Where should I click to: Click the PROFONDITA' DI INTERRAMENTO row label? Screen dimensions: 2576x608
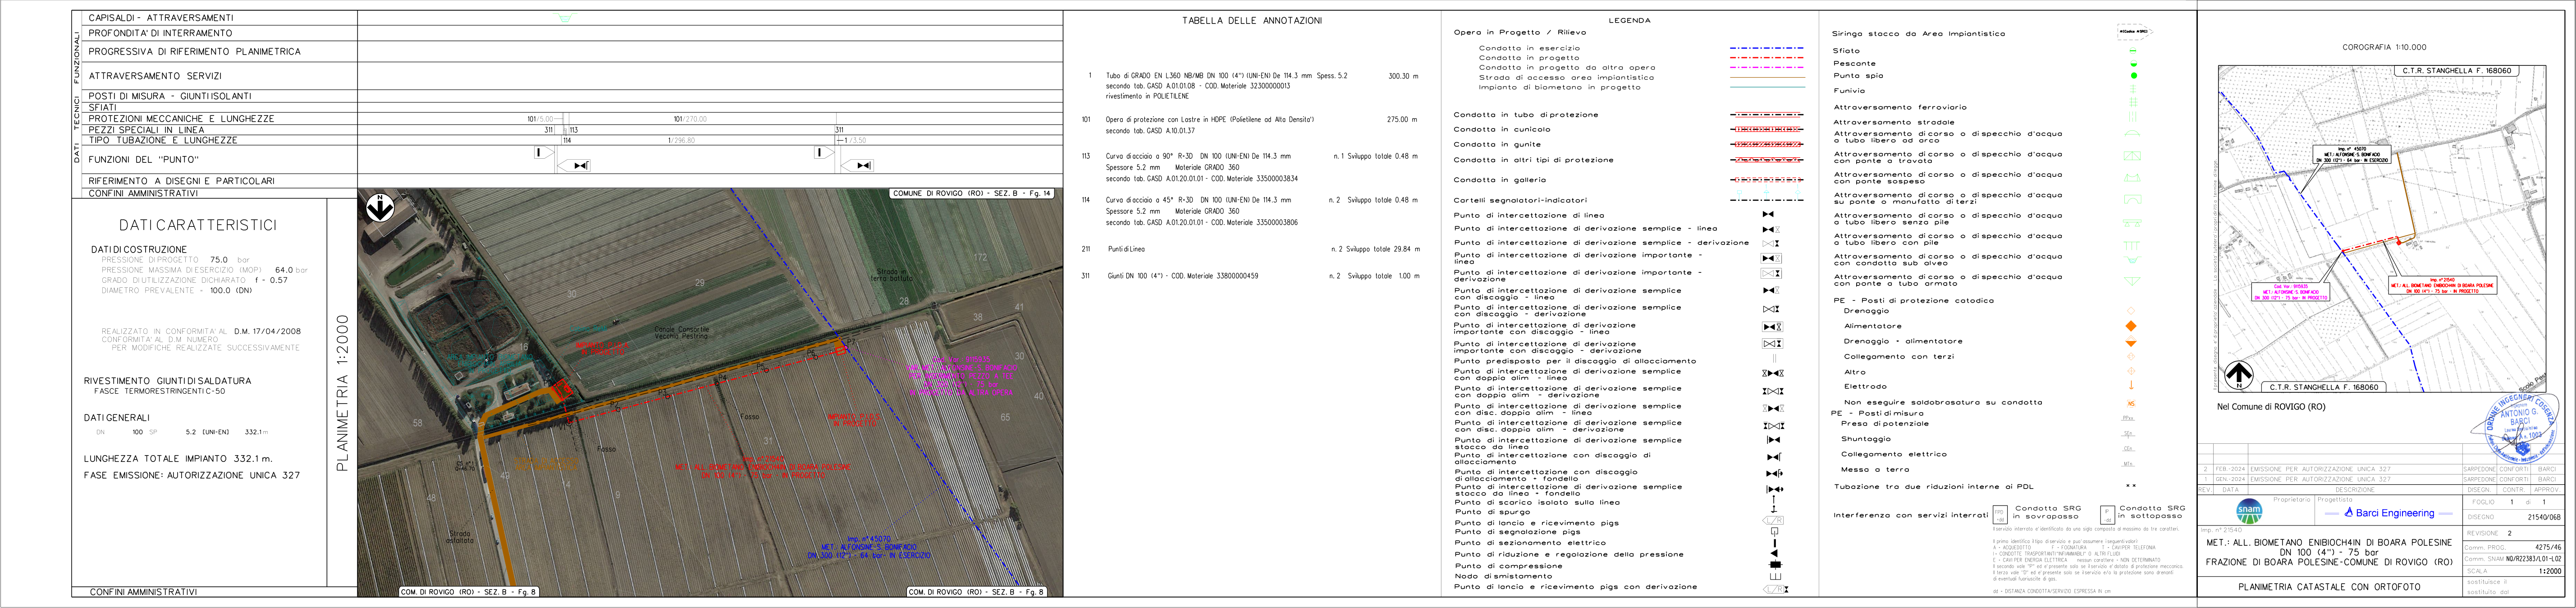(160, 33)
